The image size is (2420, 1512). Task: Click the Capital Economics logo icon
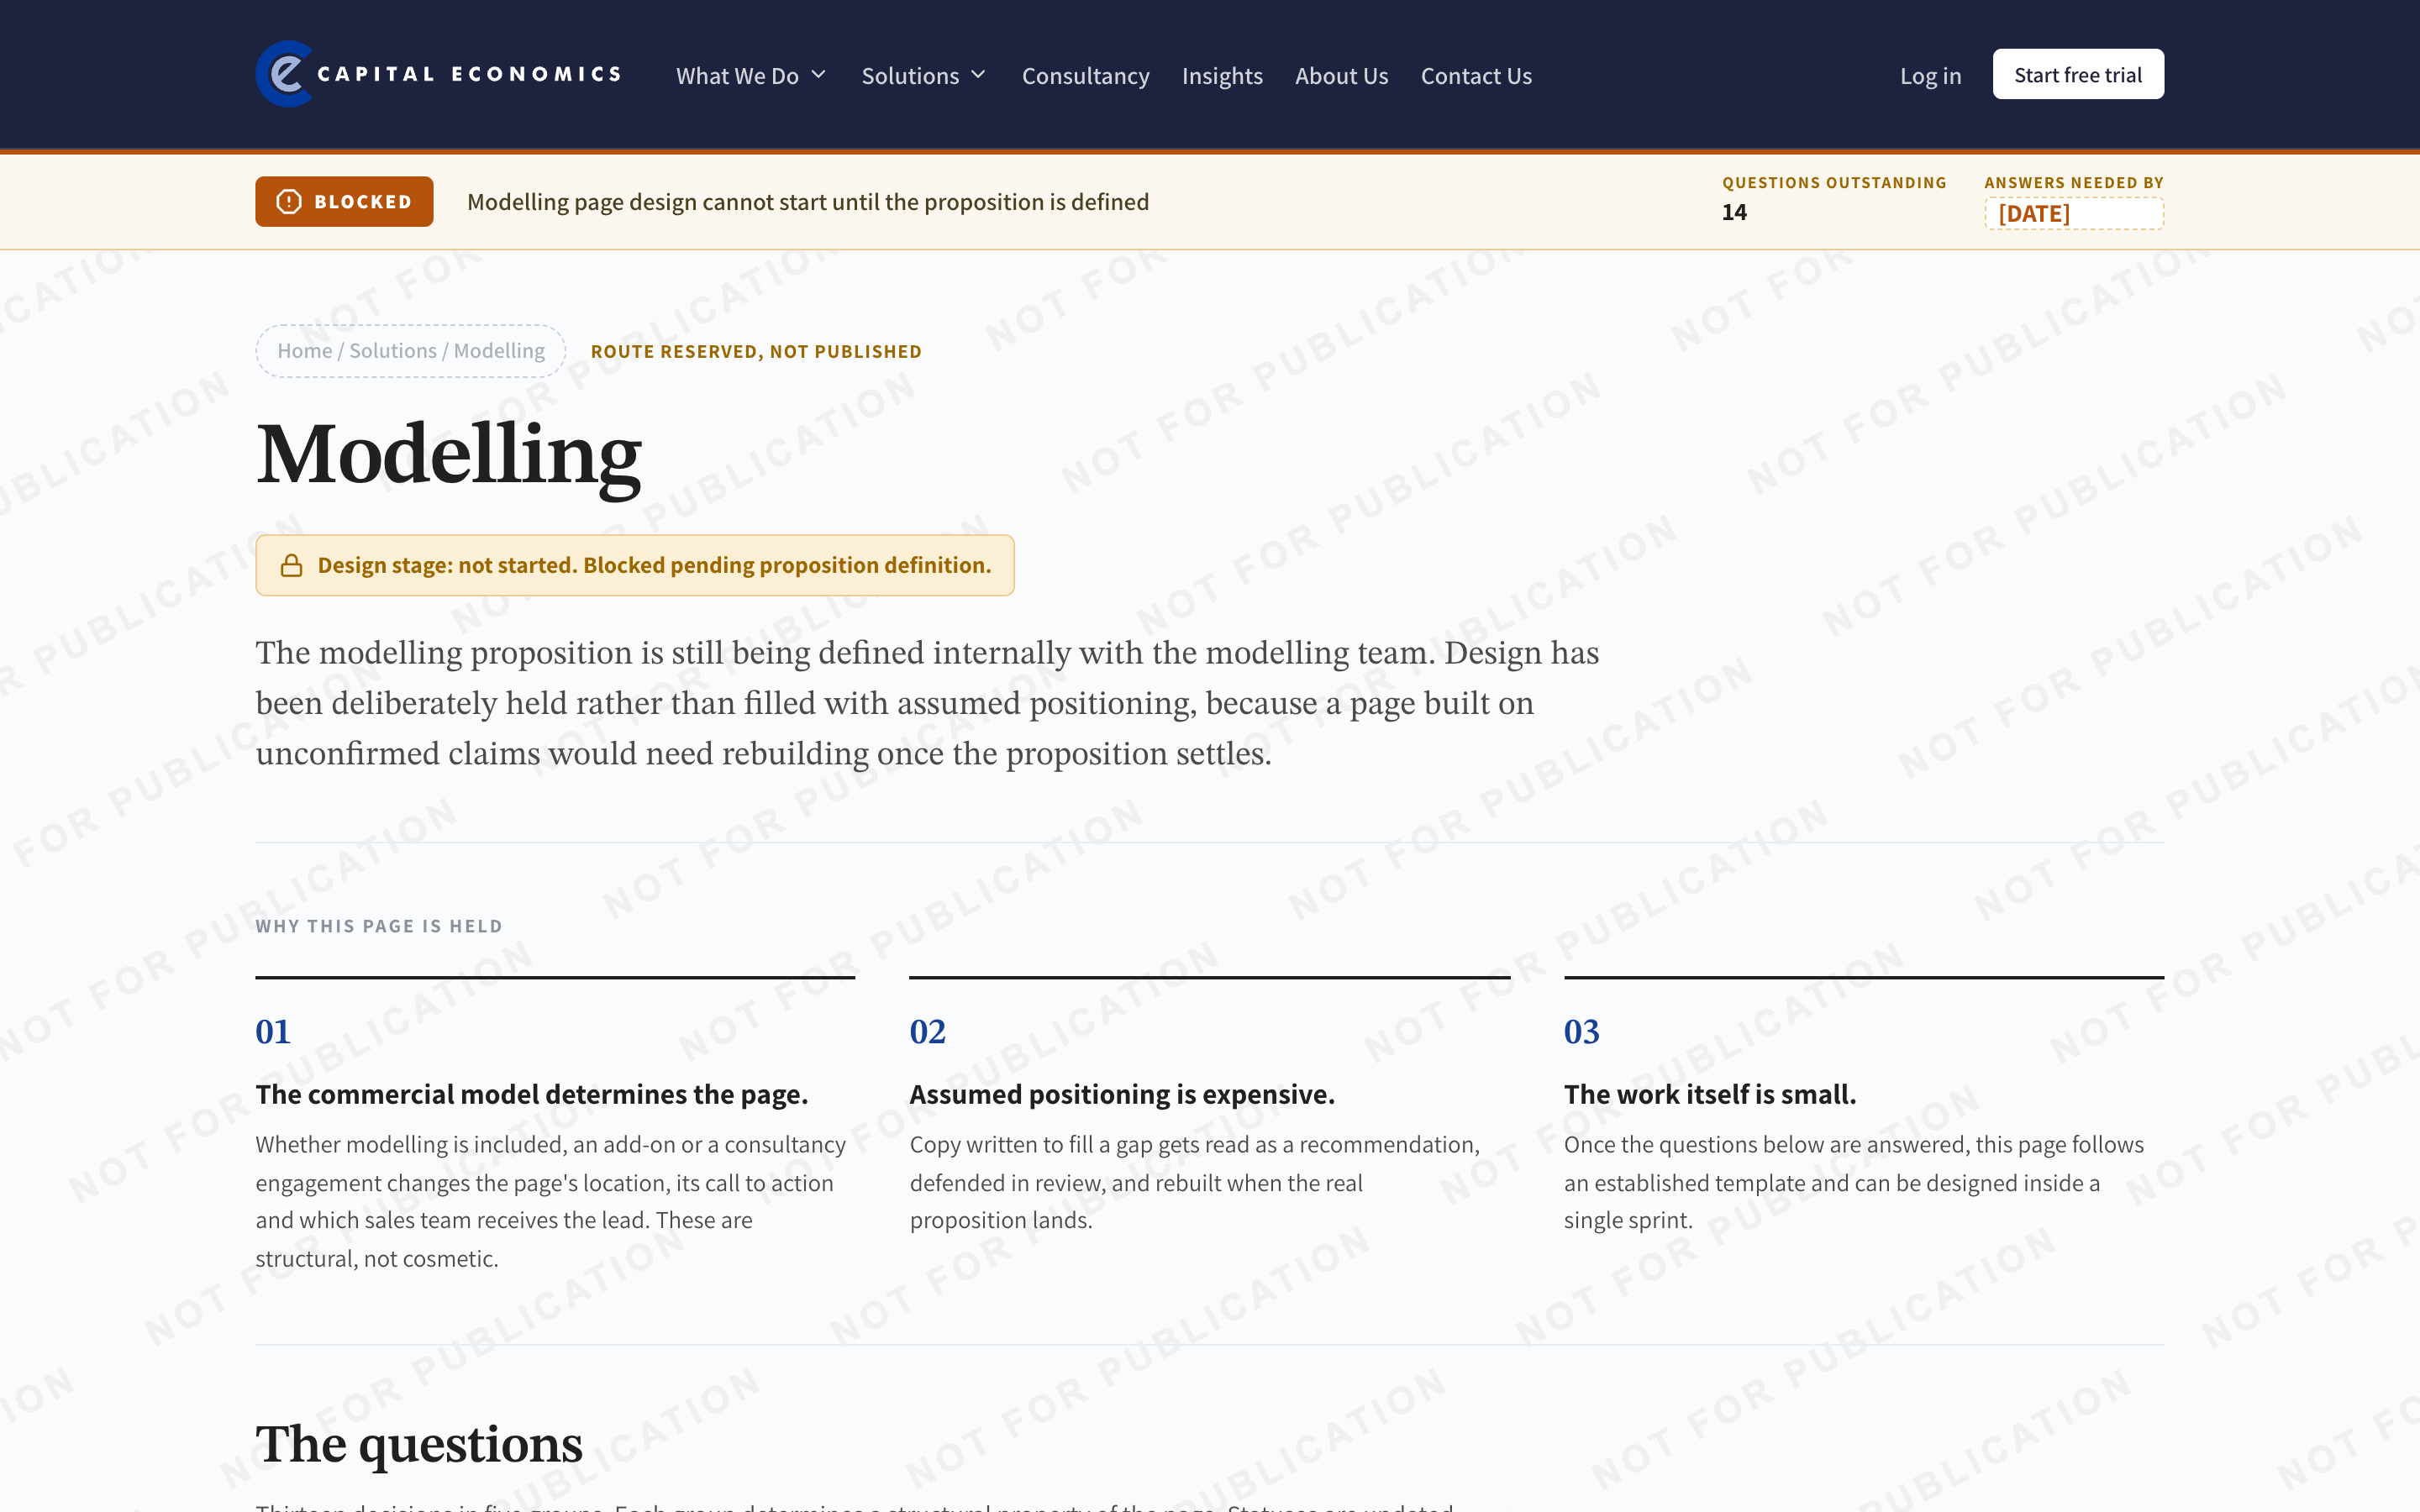pyautogui.click(x=285, y=74)
